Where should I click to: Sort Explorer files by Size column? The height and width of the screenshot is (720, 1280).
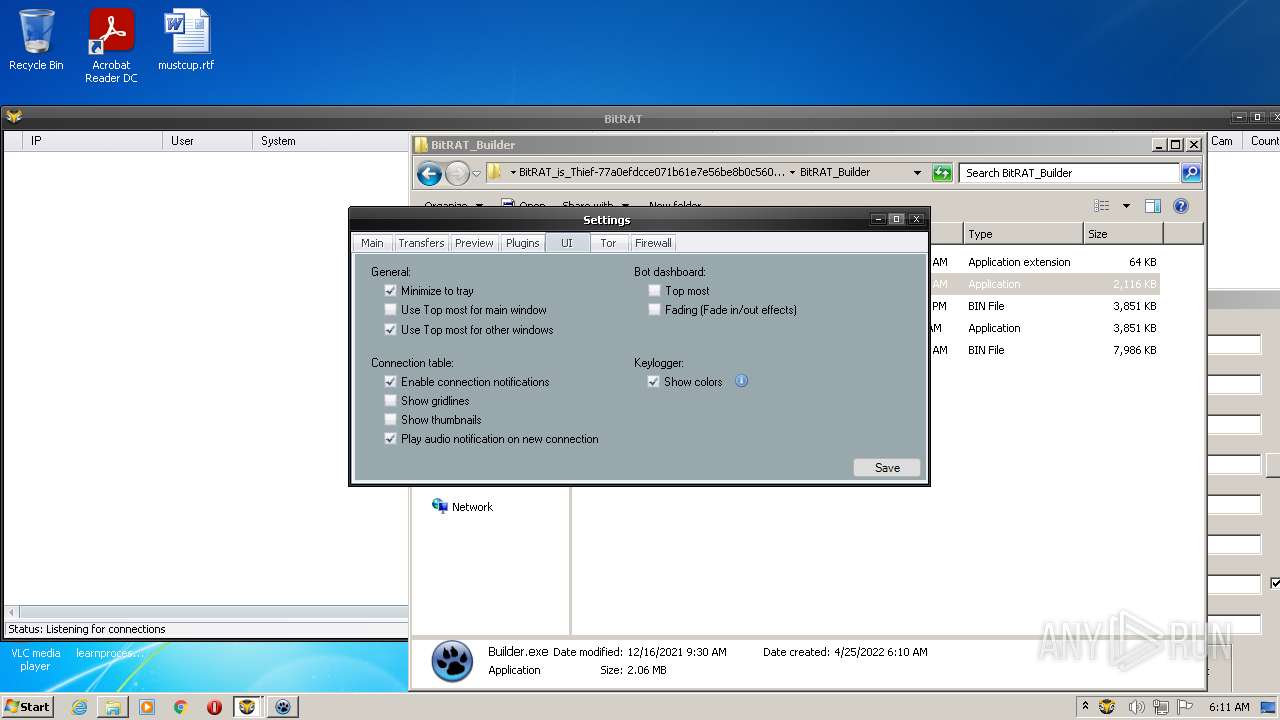point(1123,234)
